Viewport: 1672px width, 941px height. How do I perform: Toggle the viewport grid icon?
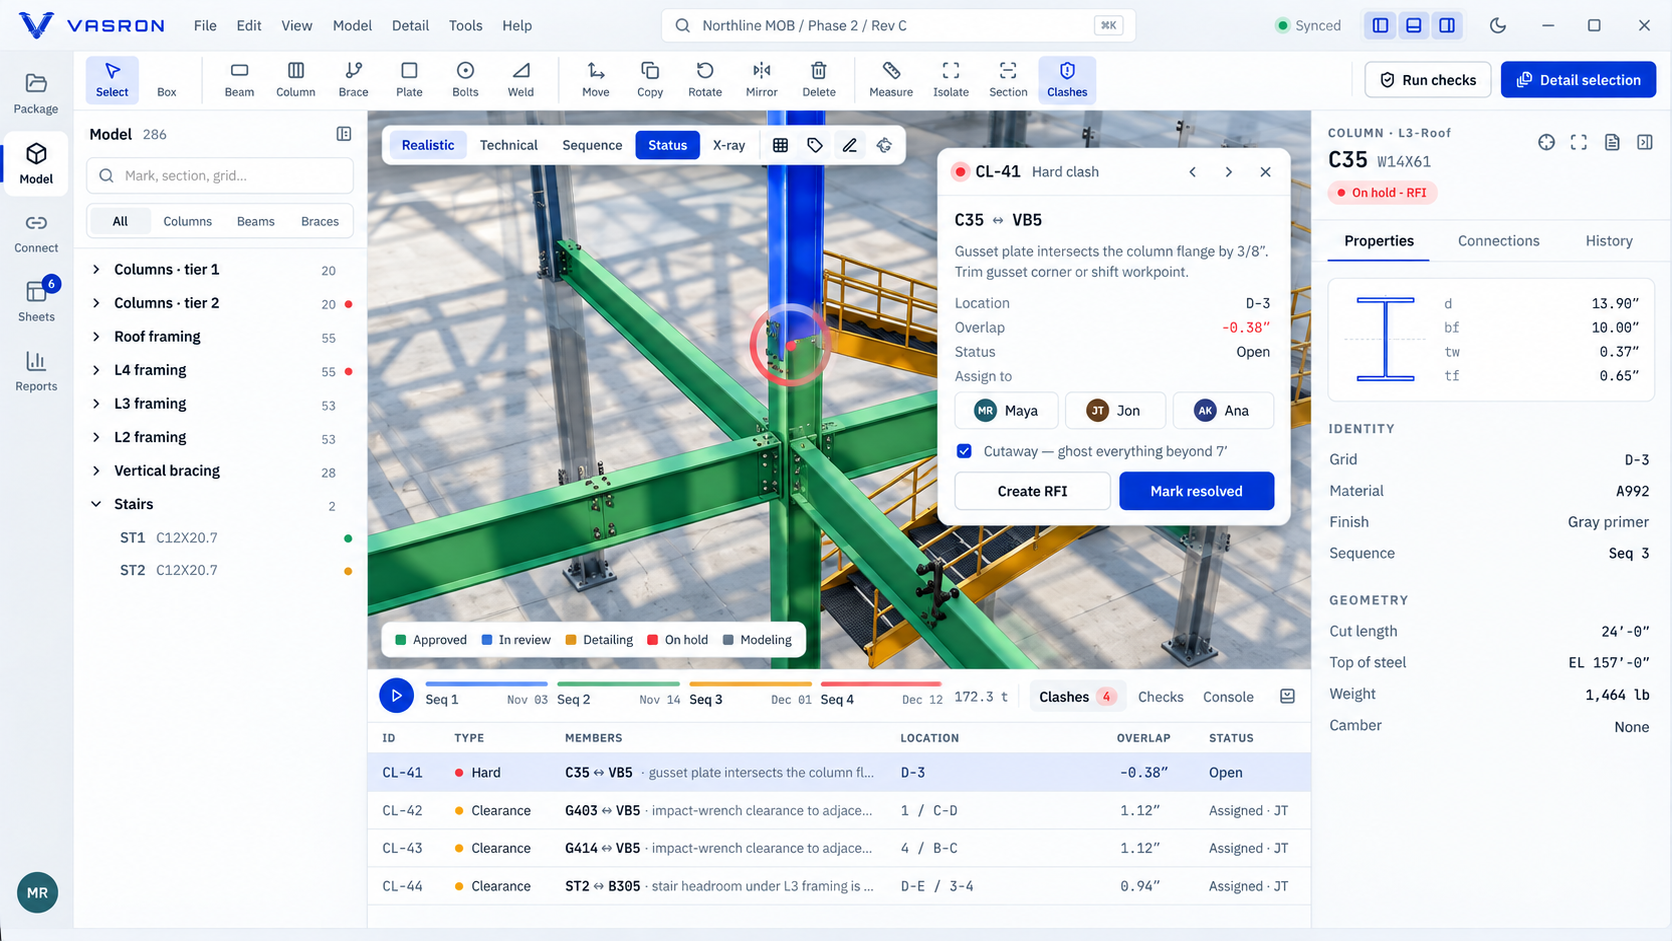781,145
